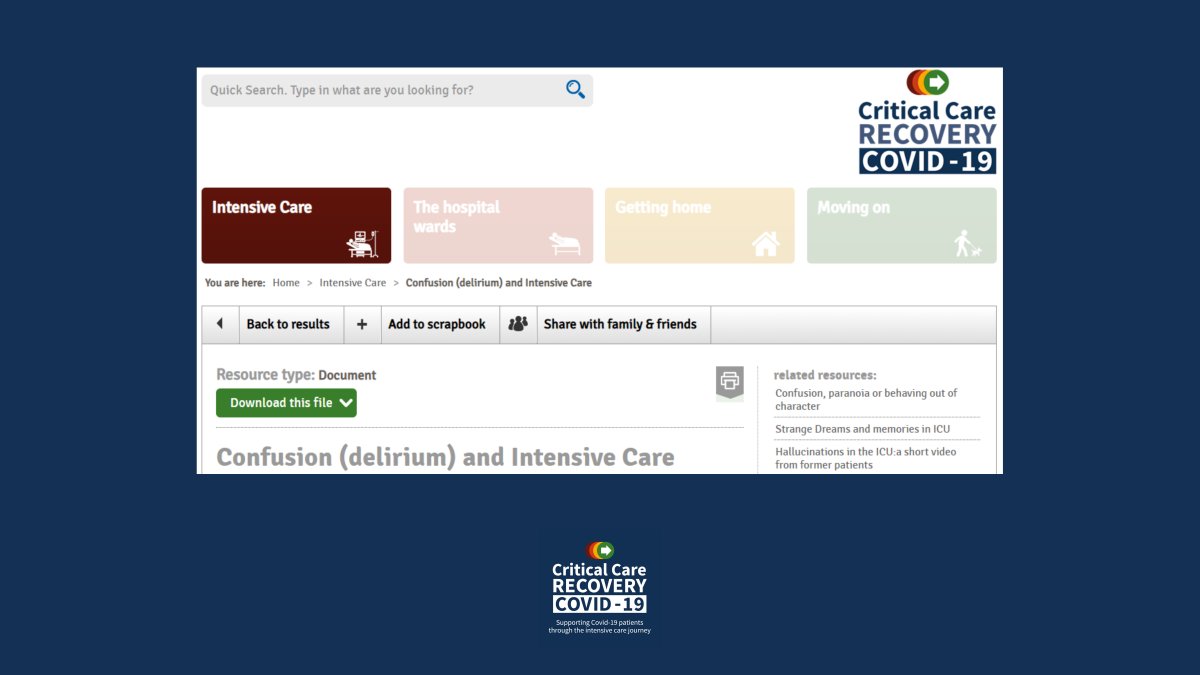Click inside the Quick Search input field

380,89
